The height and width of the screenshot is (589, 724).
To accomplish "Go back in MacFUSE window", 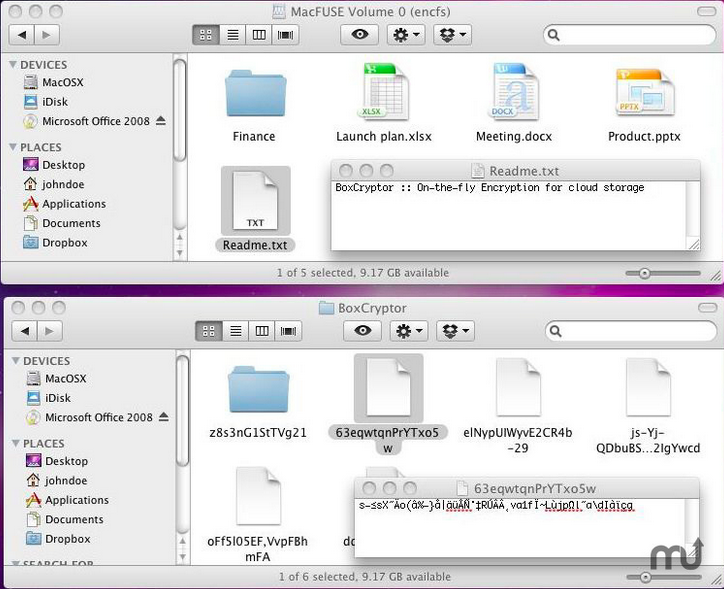I will (22, 35).
